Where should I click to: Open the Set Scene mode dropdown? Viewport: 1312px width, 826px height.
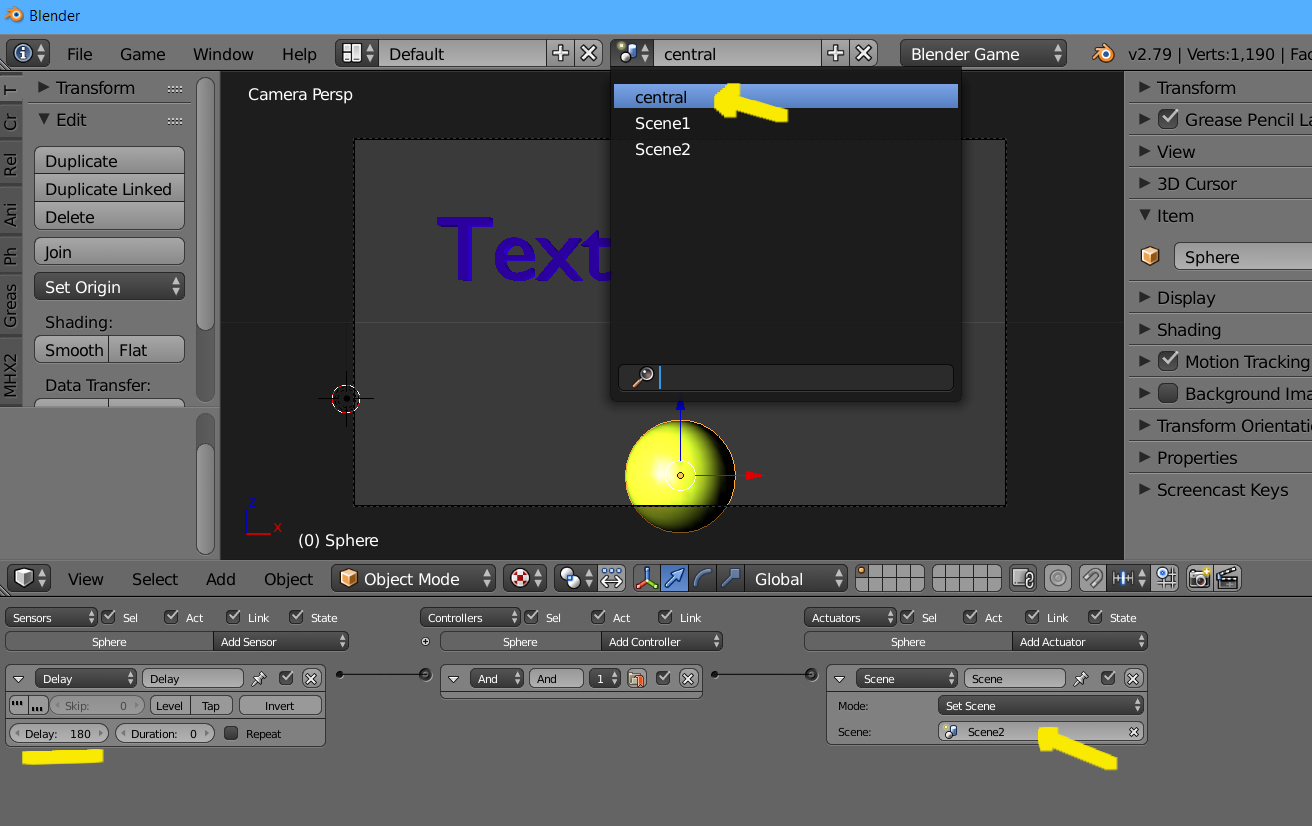pyautogui.click(x=1040, y=705)
